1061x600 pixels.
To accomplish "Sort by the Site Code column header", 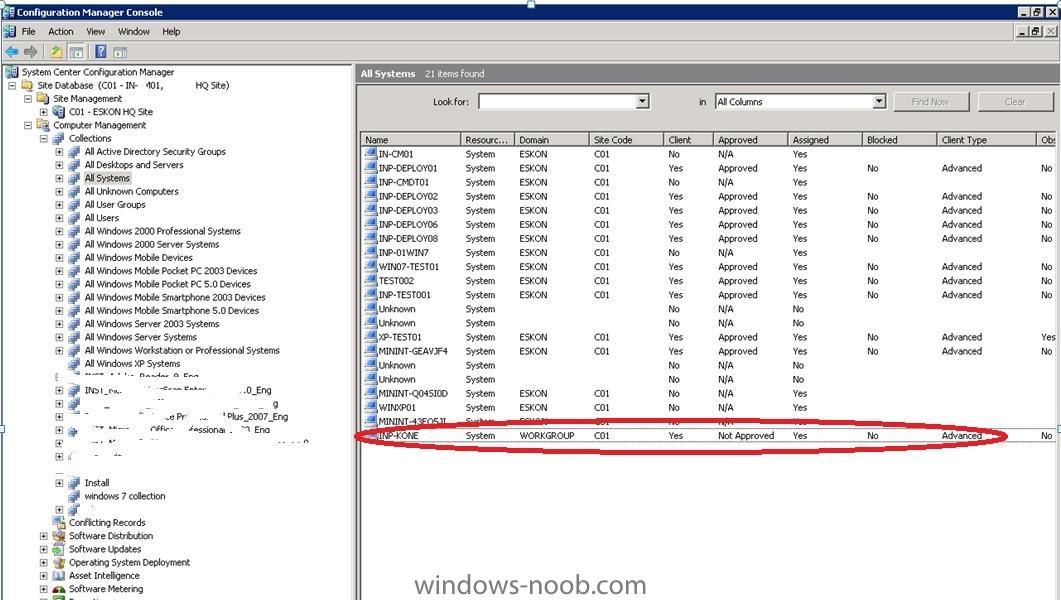I will [x=626, y=139].
